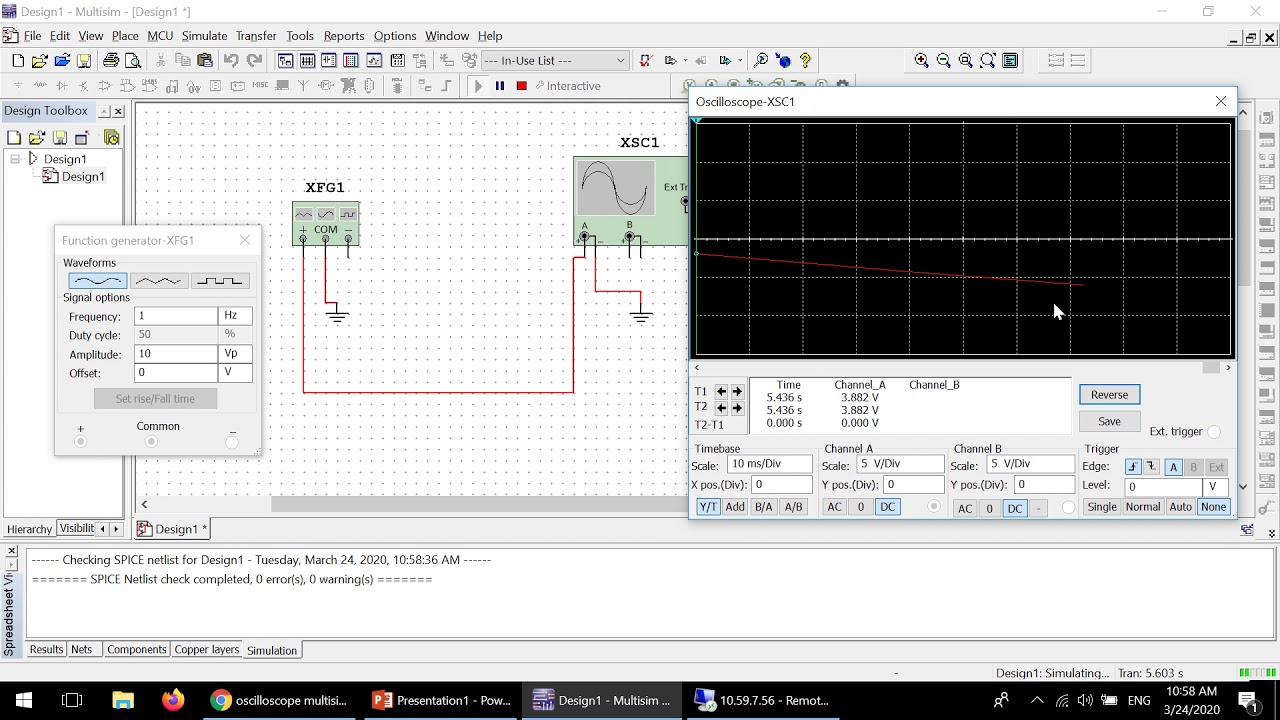
Task: Click Add in the Timebase section
Action: click(x=735, y=507)
